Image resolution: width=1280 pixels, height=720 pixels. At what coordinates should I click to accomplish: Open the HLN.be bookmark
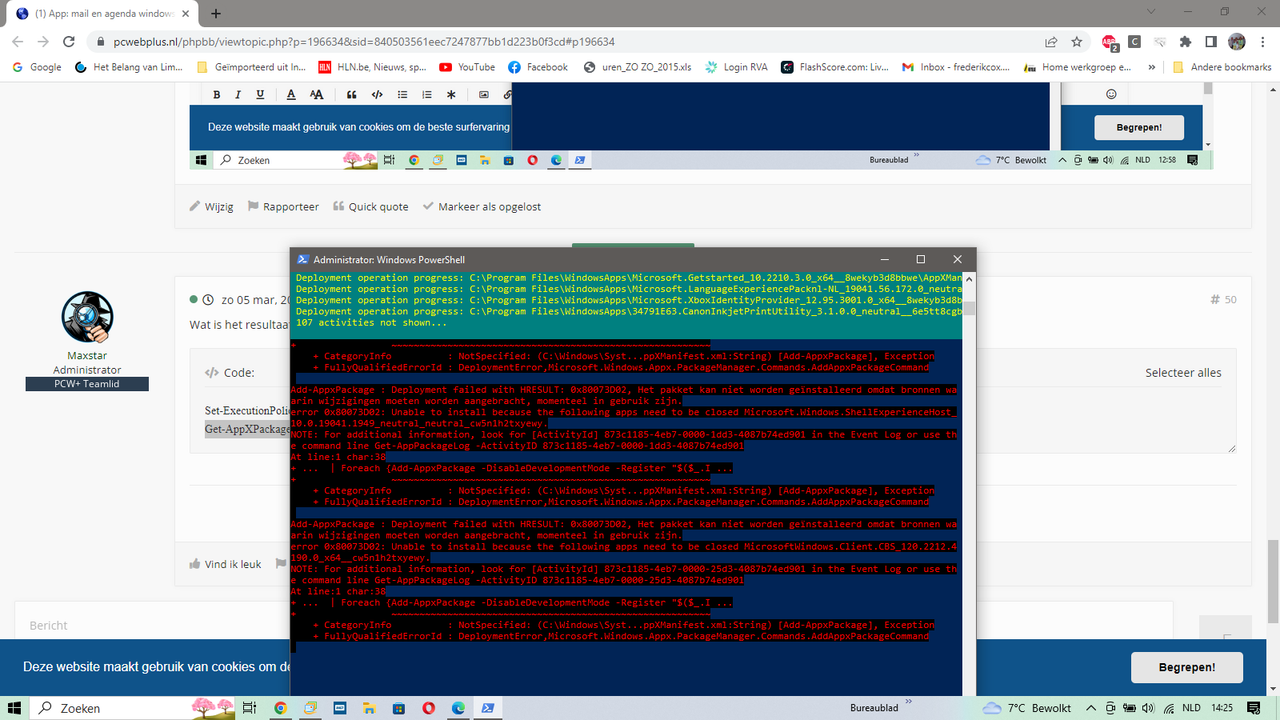pyautogui.click(x=372, y=67)
